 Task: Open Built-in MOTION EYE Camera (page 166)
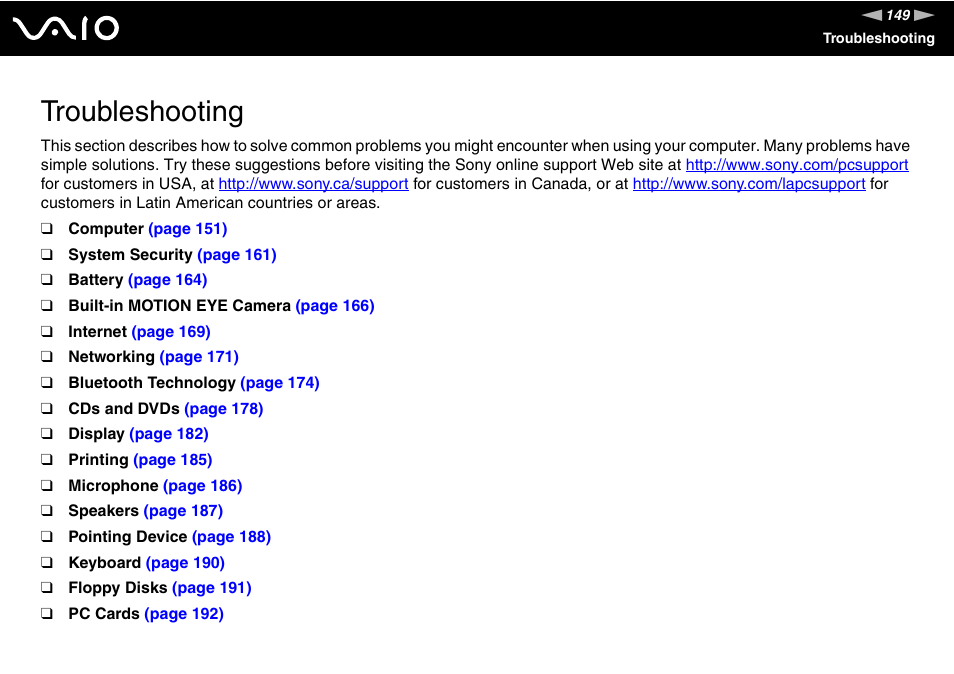click(x=335, y=306)
